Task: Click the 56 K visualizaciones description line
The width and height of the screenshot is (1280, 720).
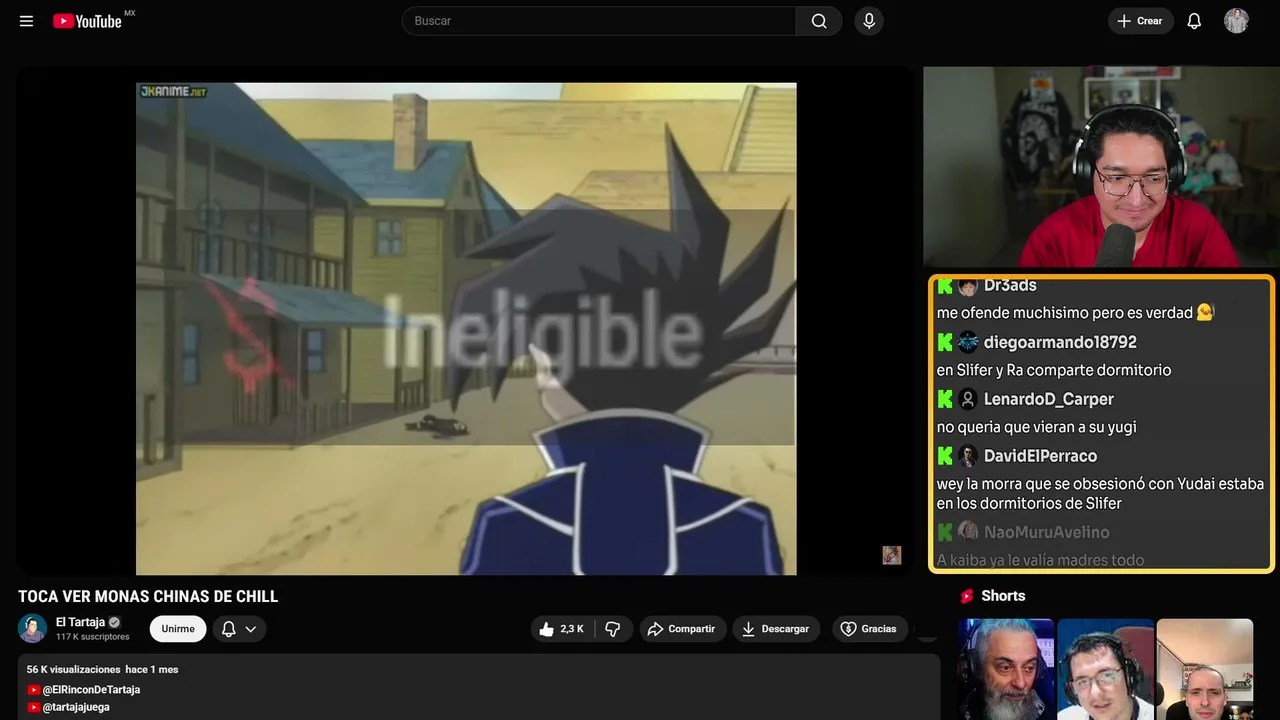Action: pyautogui.click(x=103, y=669)
